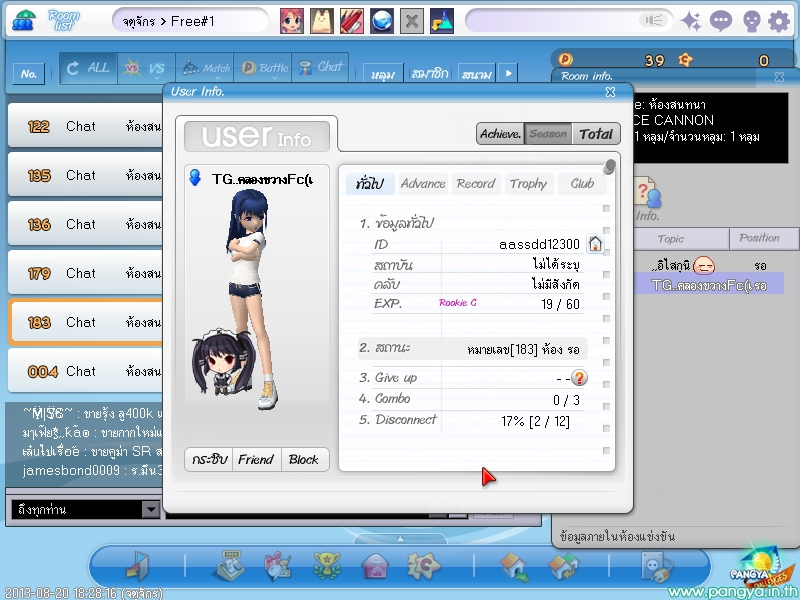800x600 pixels.
Task: Open settings gear icon in top bar
Action: 779,21
